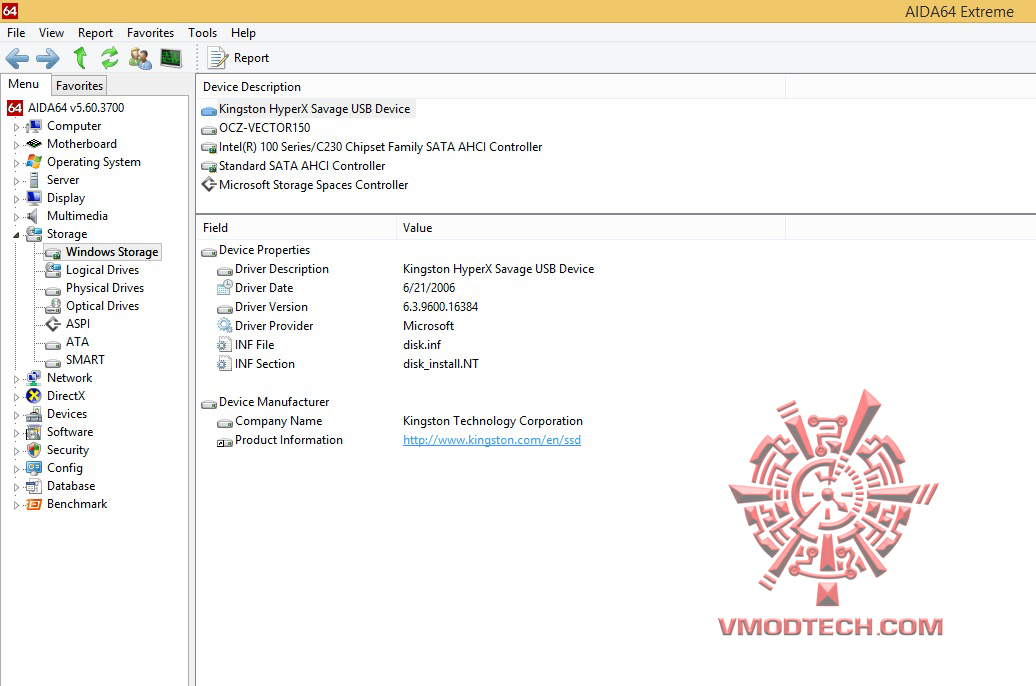Expand the Network tree node
The image size is (1036, 686).
coord(17,379)
